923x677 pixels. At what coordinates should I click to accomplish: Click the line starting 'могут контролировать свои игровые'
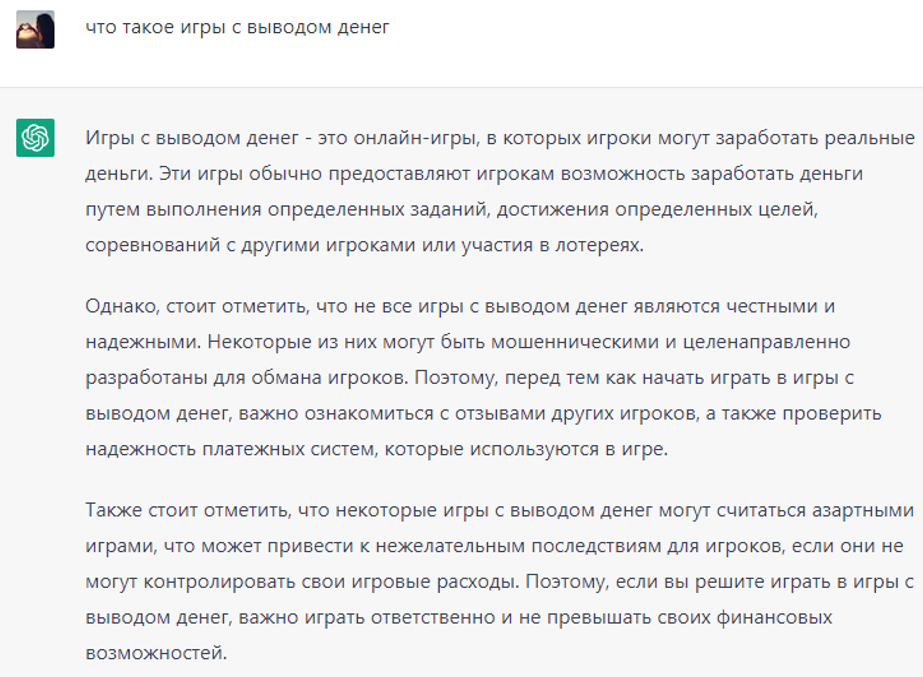[x=500, y=582]
